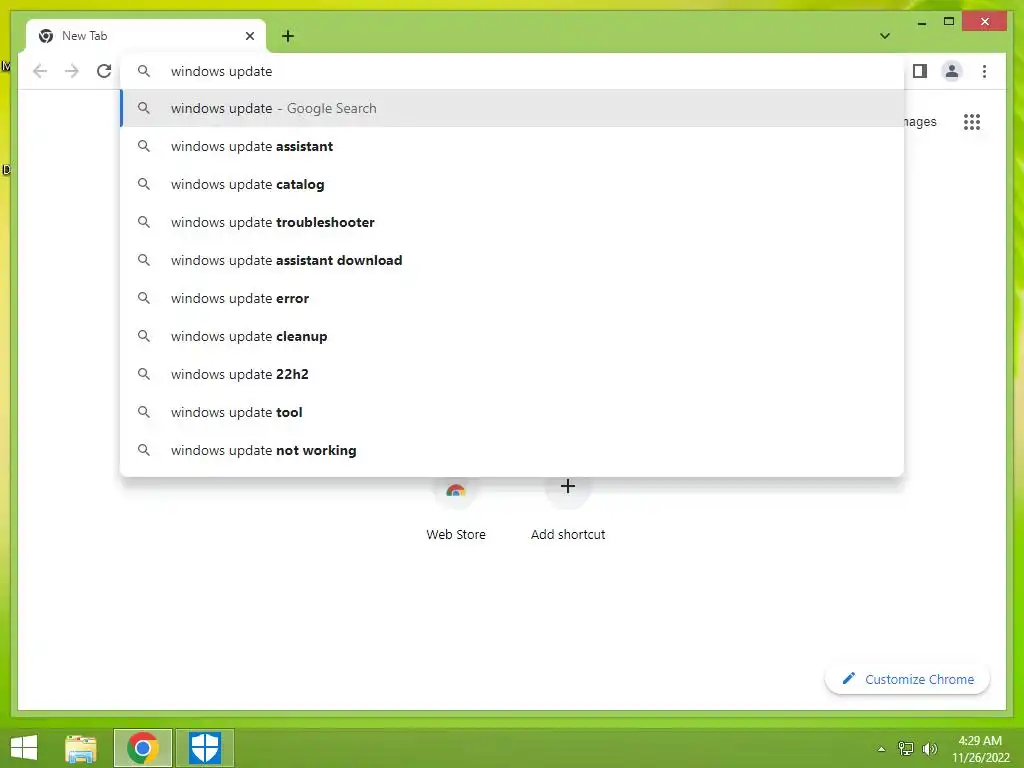This screenshot has width=1024, height=768.
Task: Select "windows update troubleshooter" suggestion
Action: 512,222
